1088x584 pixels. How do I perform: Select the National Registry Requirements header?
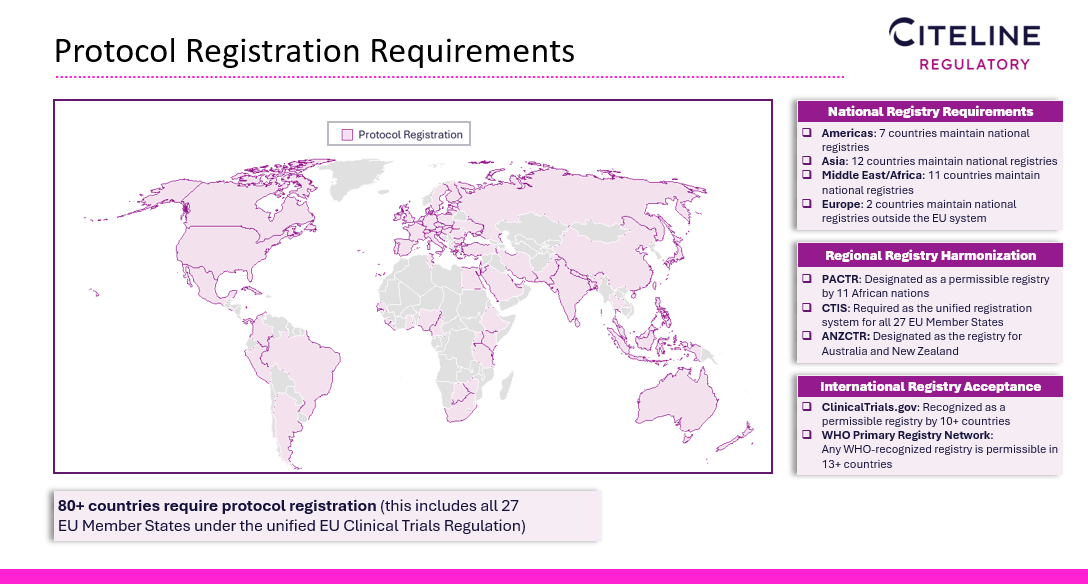930,111
